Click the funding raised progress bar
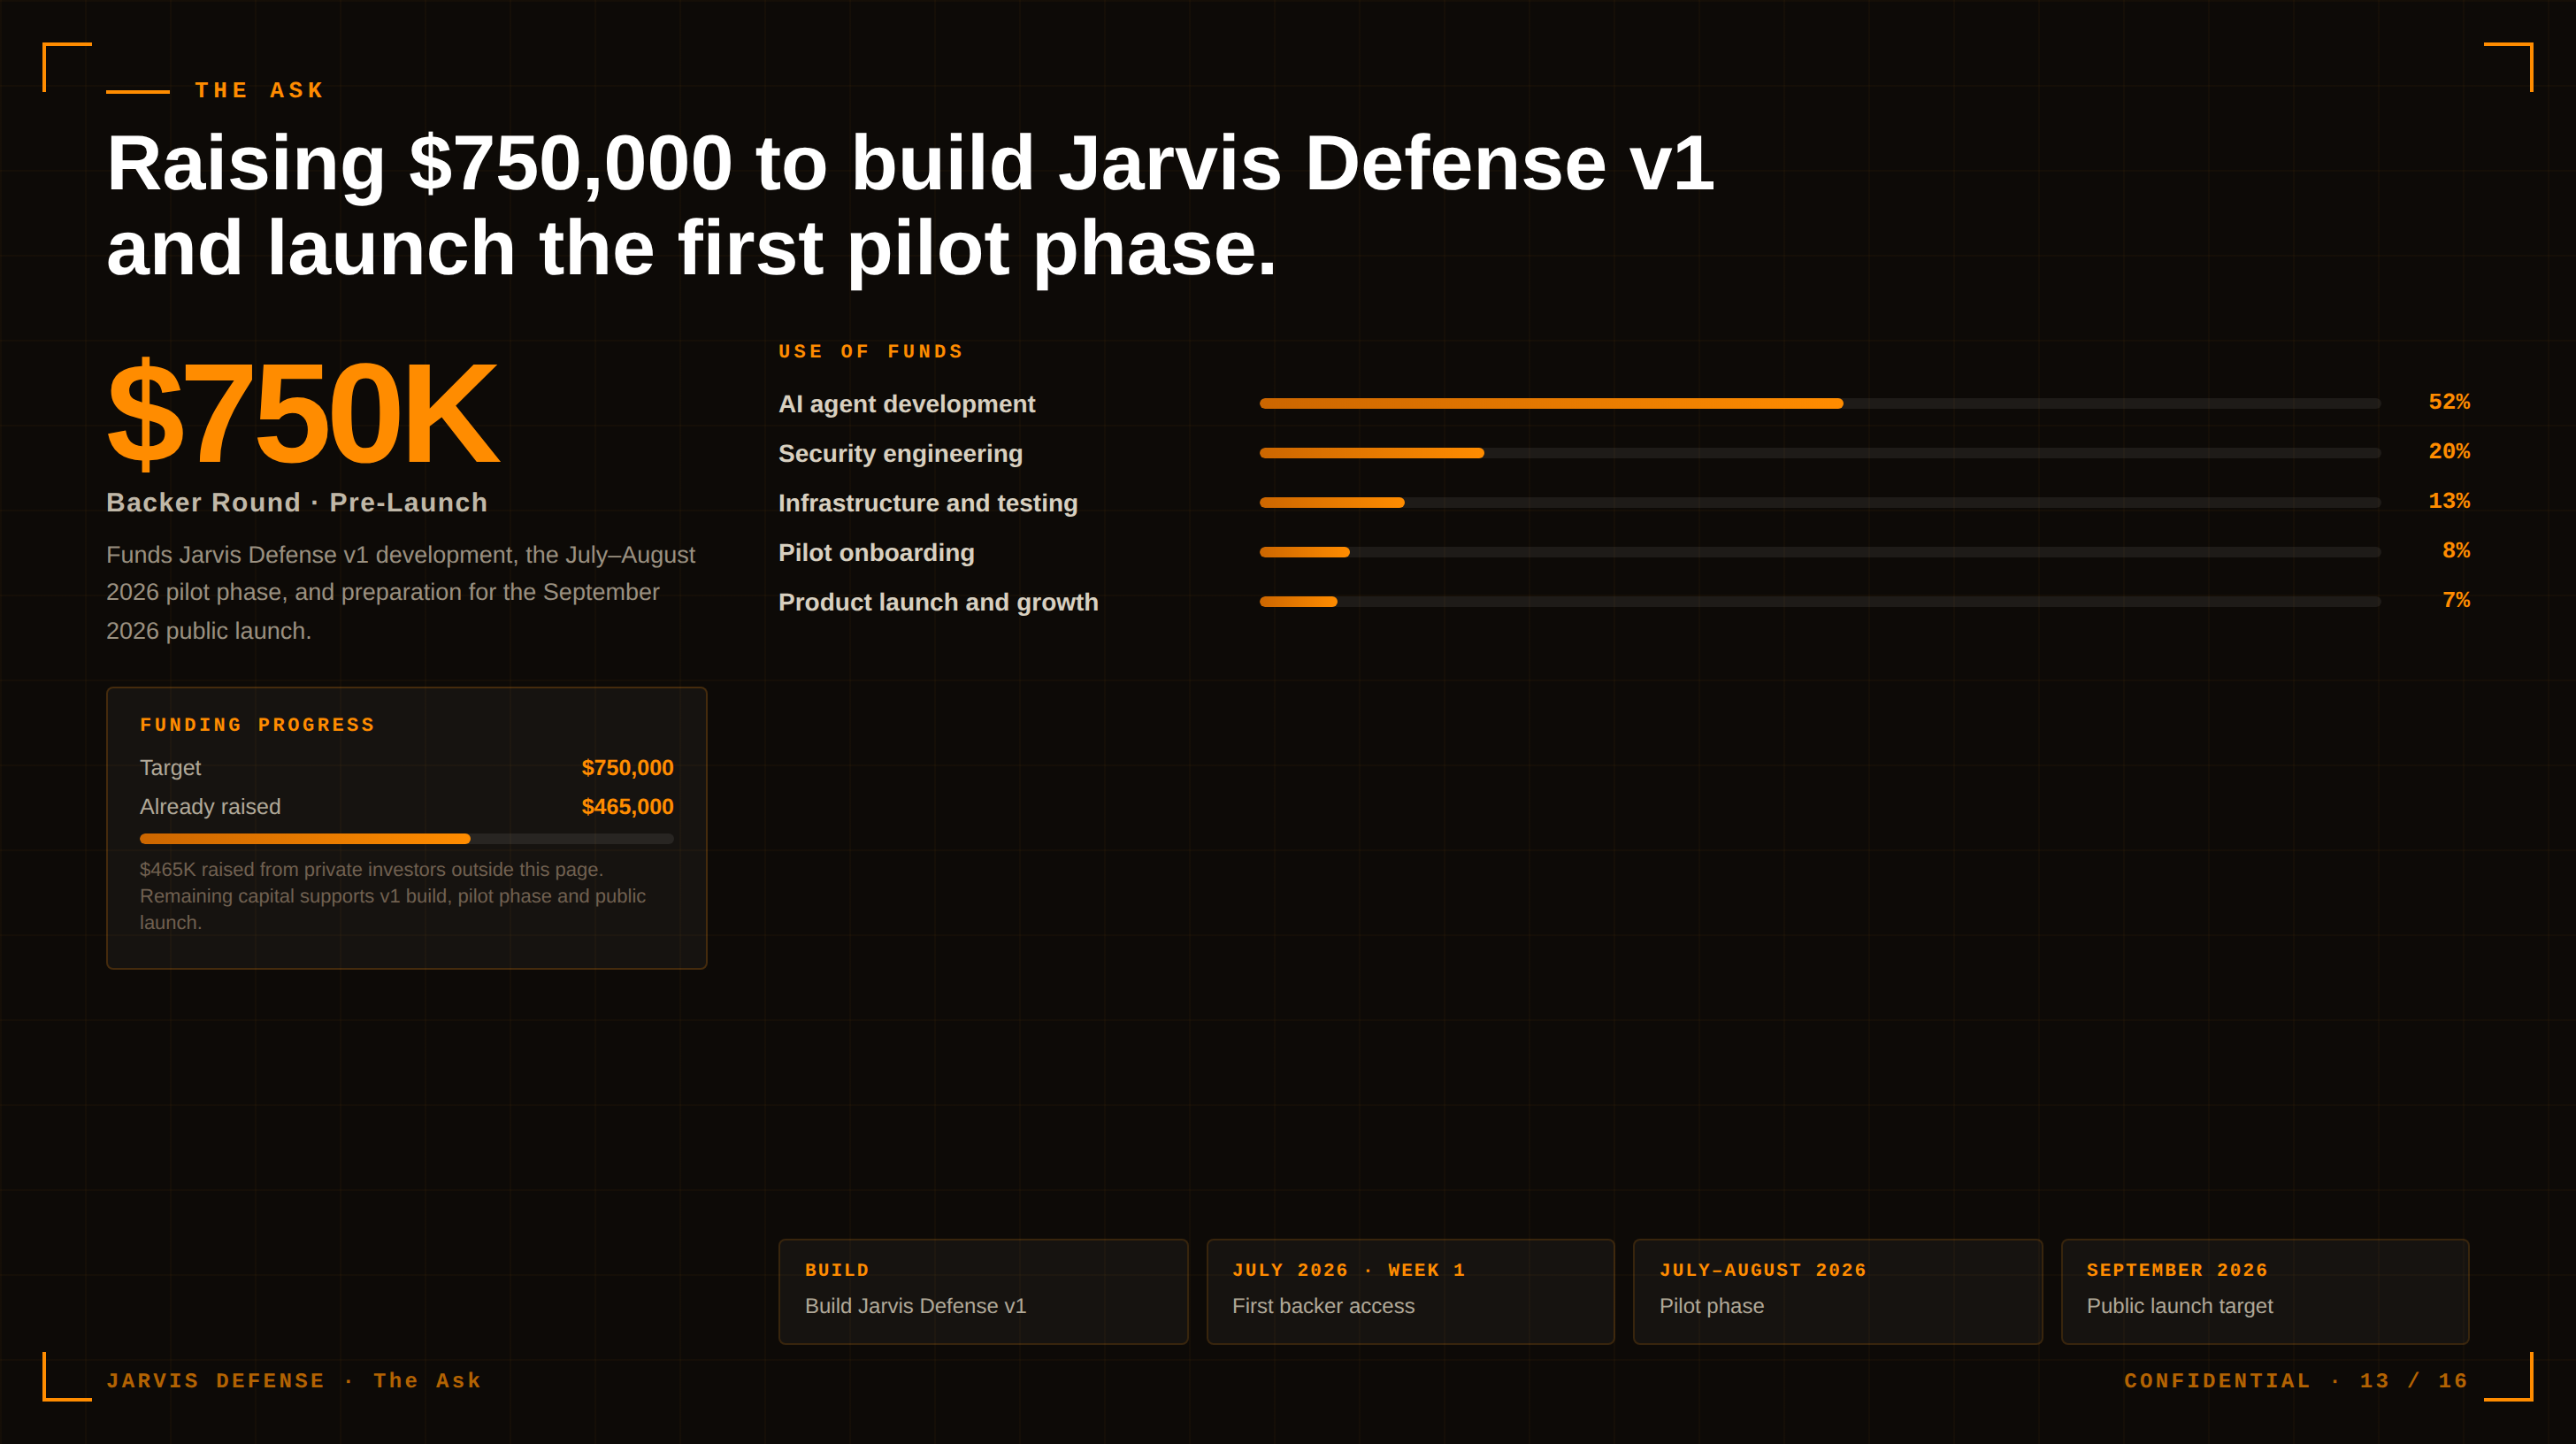 click(x=407, y=838)
